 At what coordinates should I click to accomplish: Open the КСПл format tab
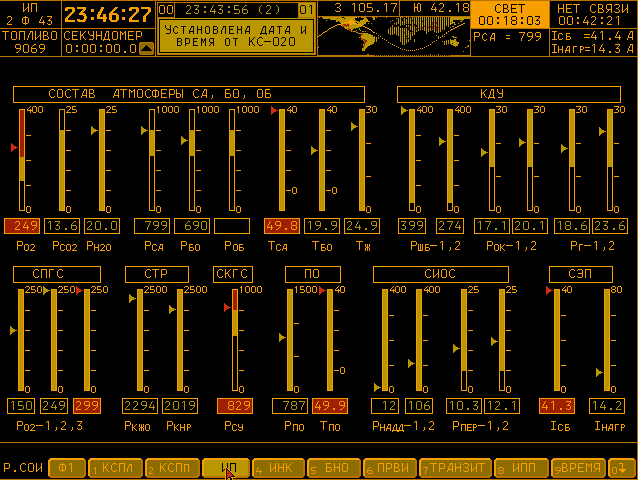click(x=116, y=468)
